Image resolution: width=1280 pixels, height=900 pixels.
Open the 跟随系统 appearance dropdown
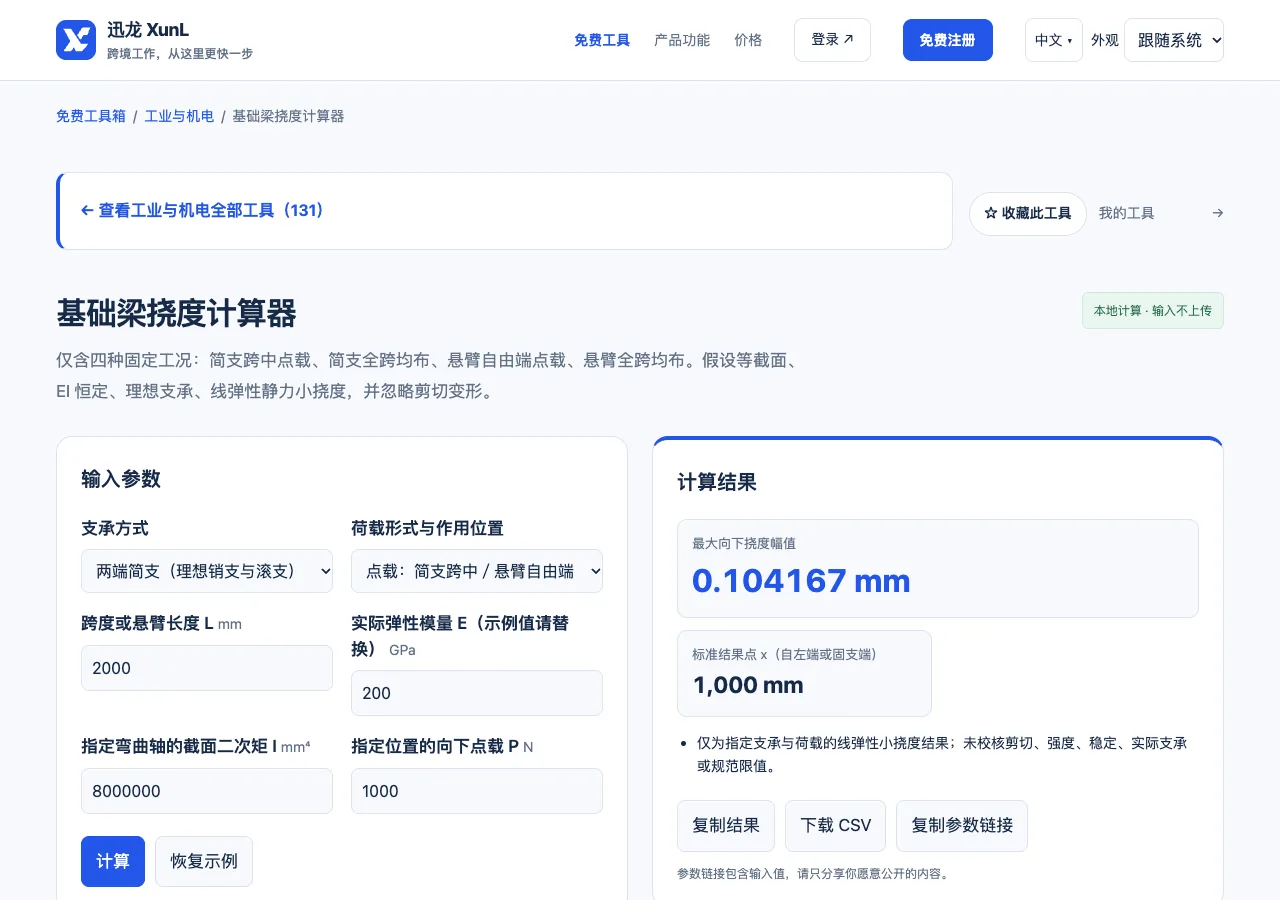(x=1174, y=40)
